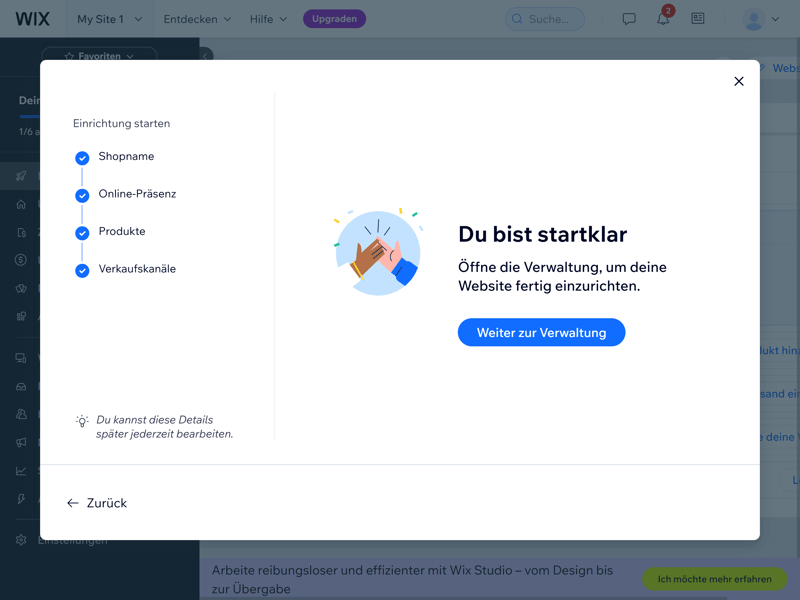Open the My Site 1 dropdown
This screenshot has height=600, width=800.
click(x=109, y=19)
